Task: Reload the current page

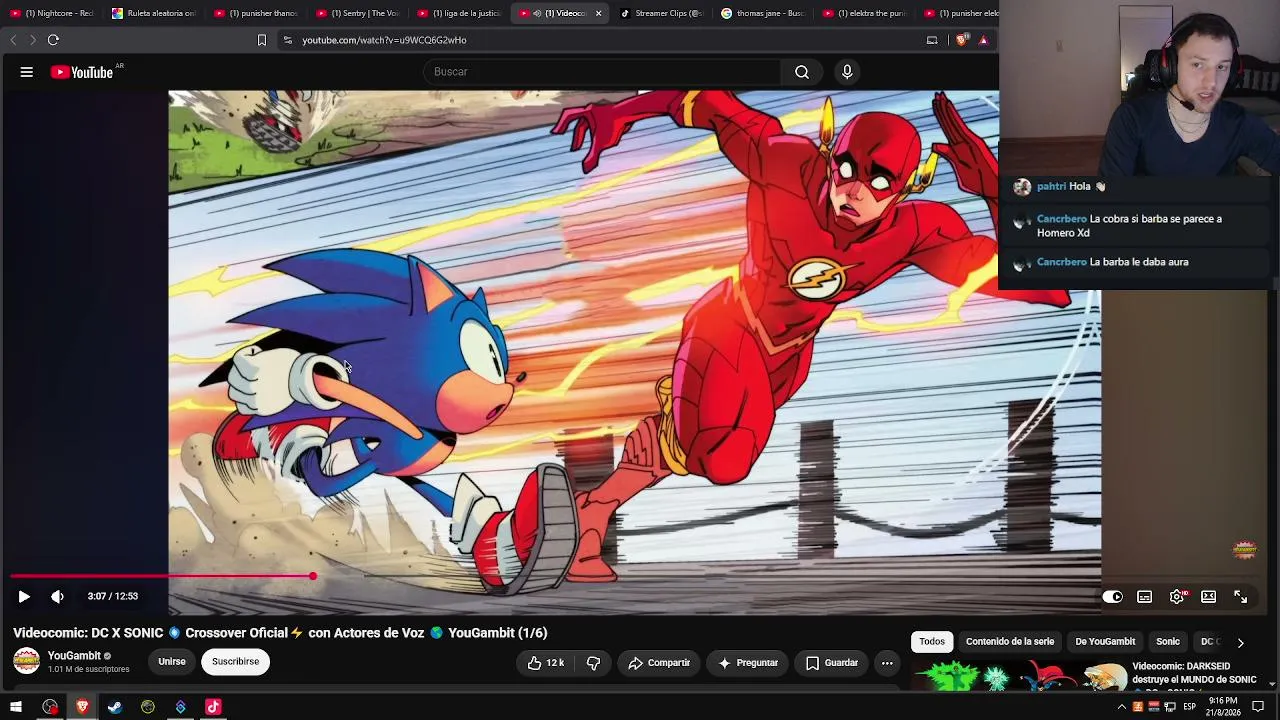Action: pyautogui.click(x=53, y=40)
